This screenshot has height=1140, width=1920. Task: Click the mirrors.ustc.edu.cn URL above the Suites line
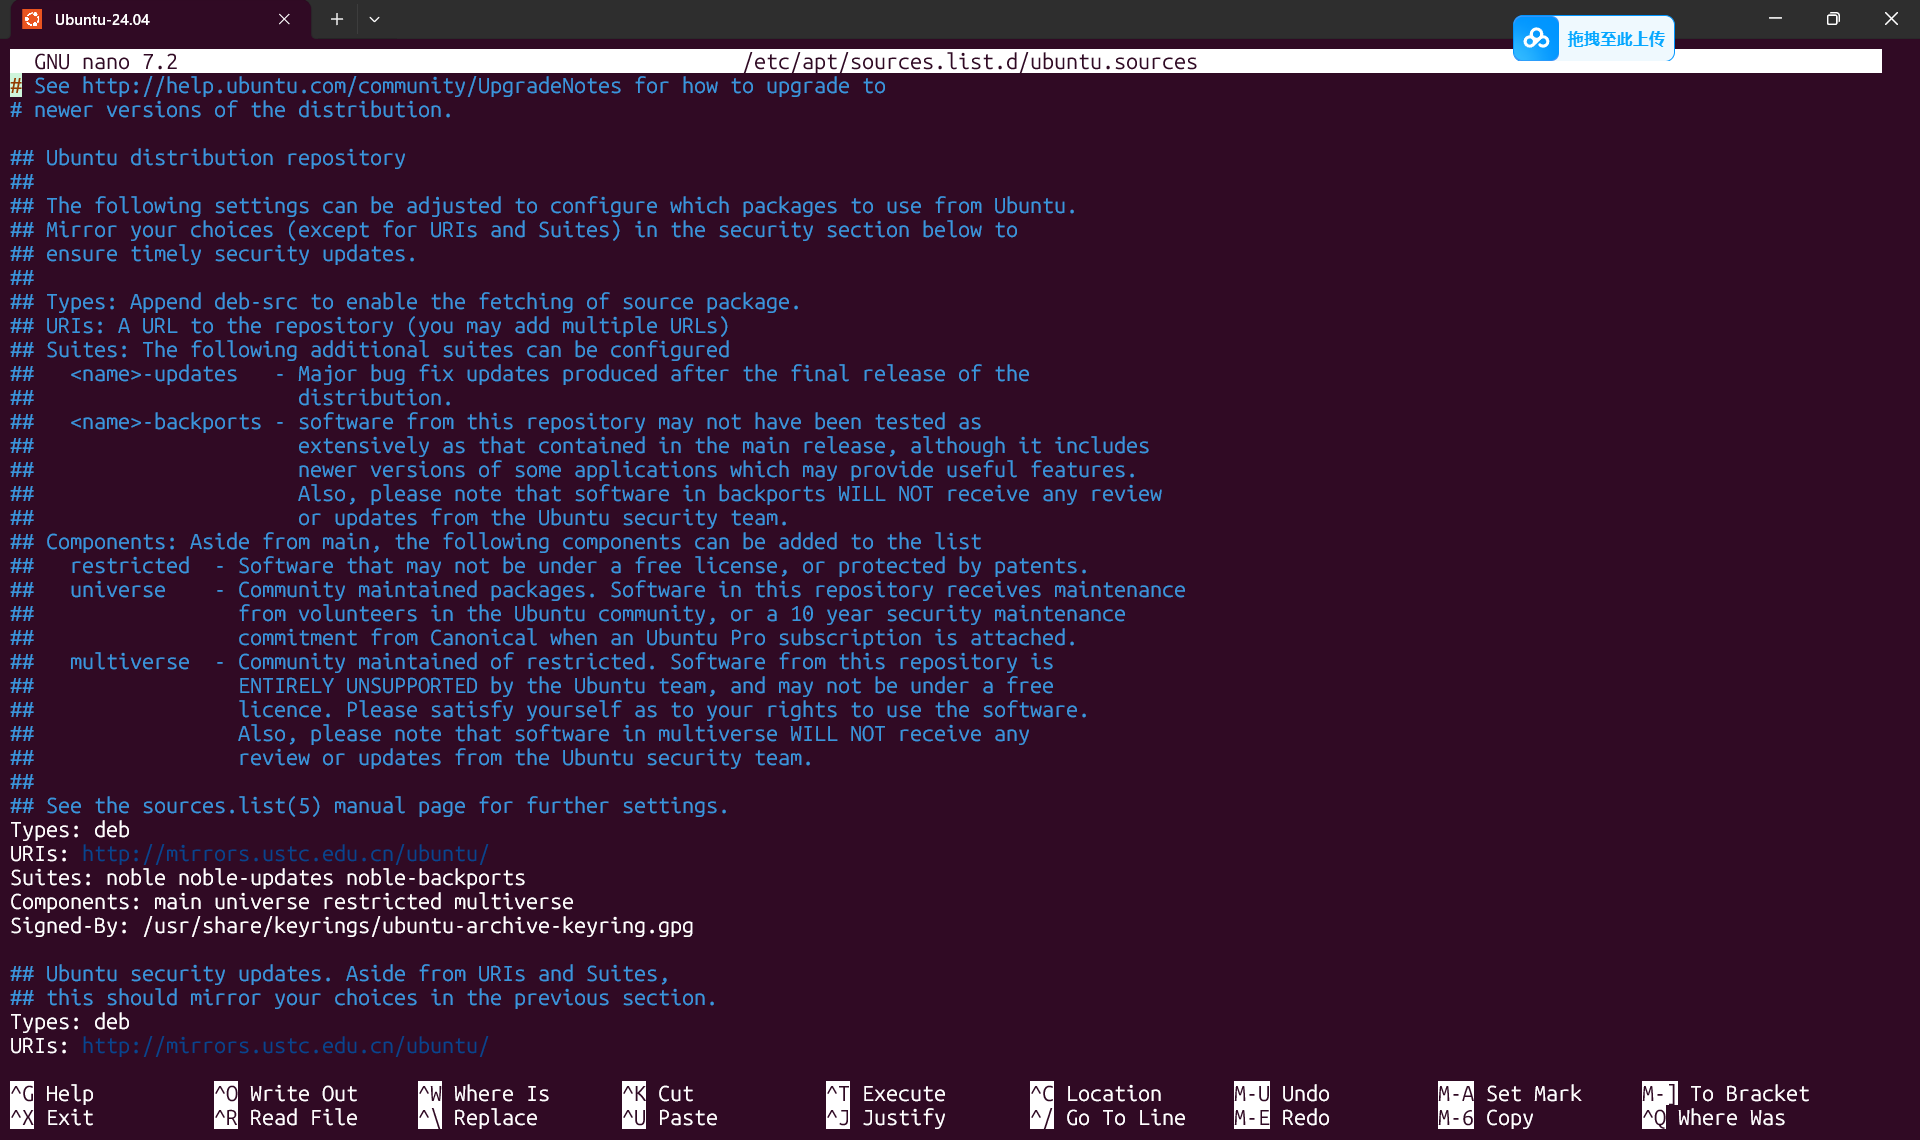286,854
